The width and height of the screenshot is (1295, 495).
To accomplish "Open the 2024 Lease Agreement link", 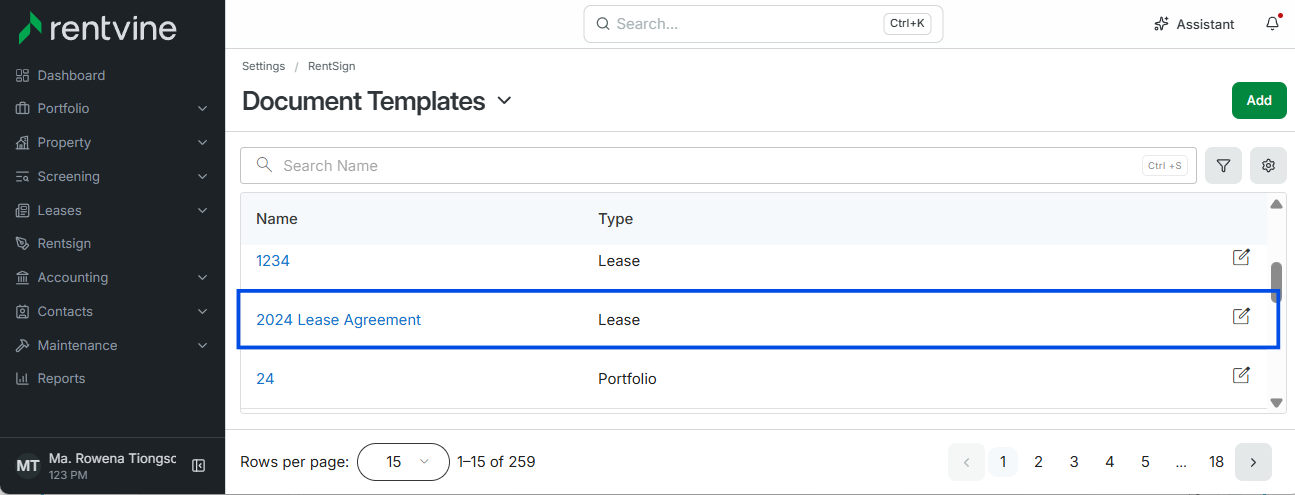I will click(x=338, y=320).
